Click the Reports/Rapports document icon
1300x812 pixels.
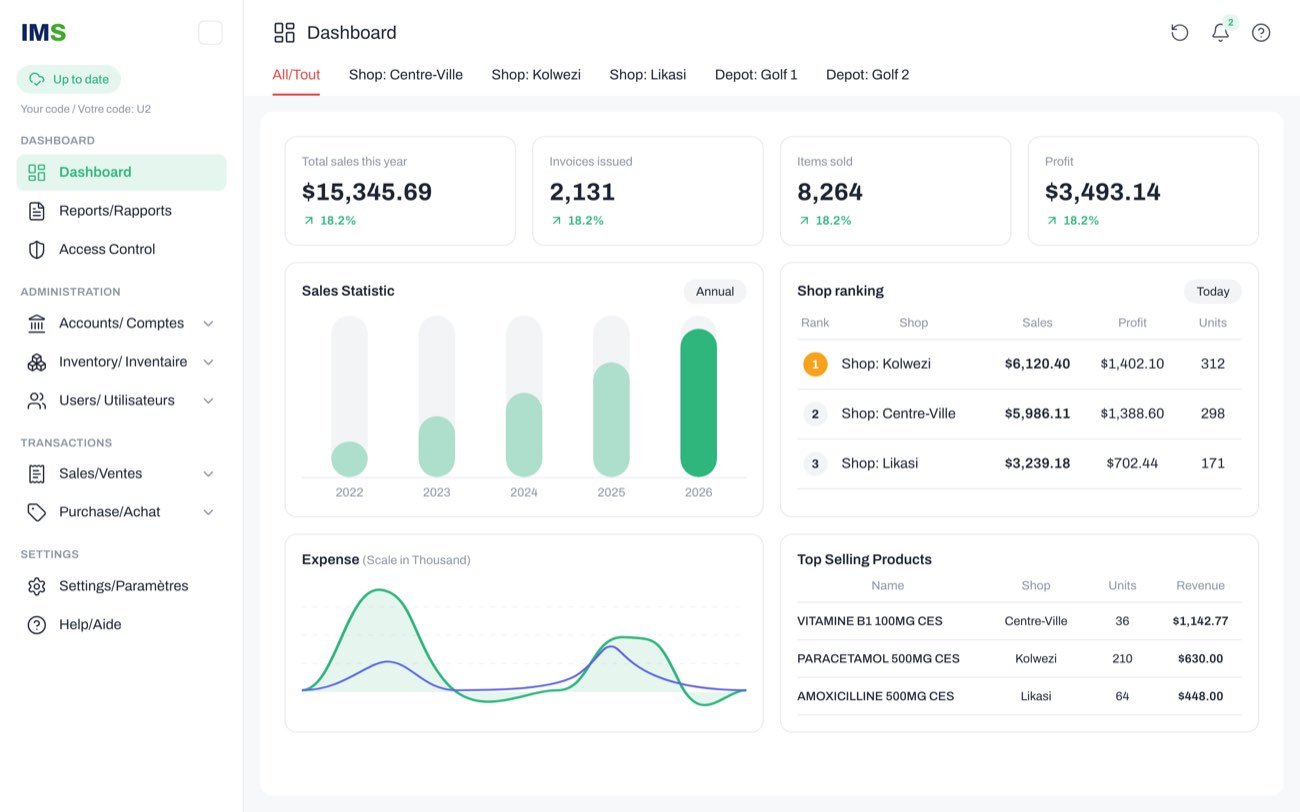[37, 211]
